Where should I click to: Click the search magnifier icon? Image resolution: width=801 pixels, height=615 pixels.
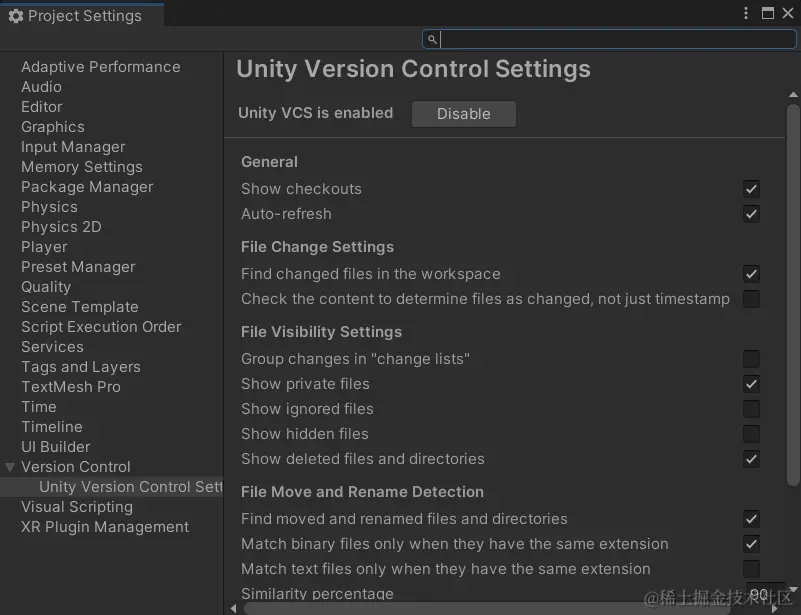coord(432,39)
